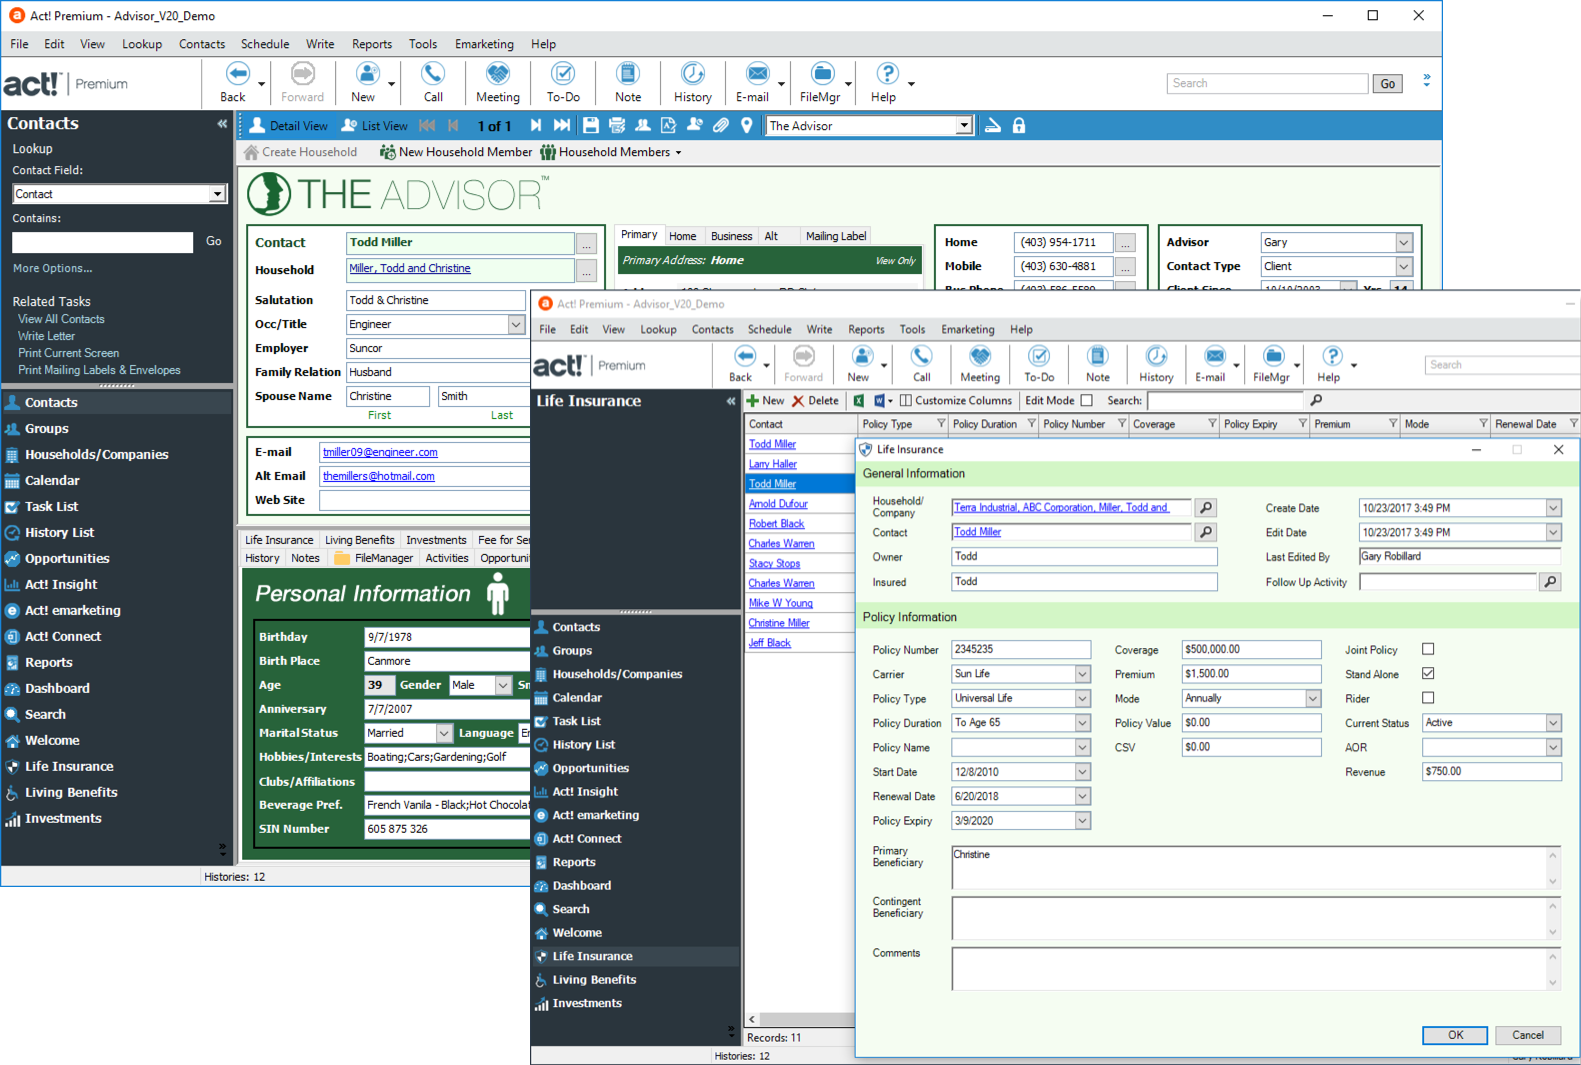Click lock icon in blue navigation bar
The height and width of the screenshot is (1065, 1581).
tap(1019, 125)
